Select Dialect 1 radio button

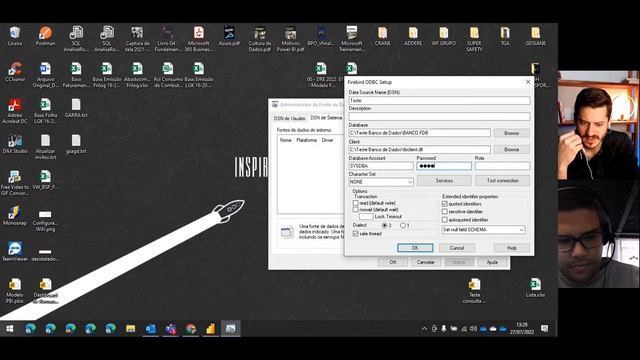403,225
